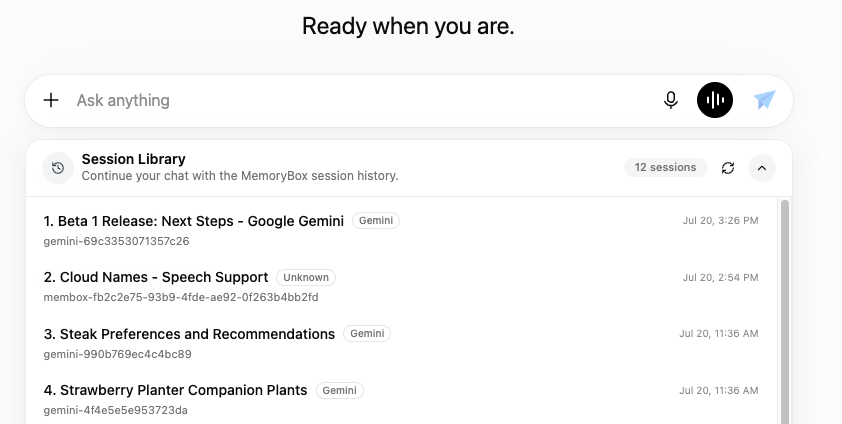This screenshot has height=424, width=842.
Task: Refresh the Session Library list
Action: tap(728, 168)
